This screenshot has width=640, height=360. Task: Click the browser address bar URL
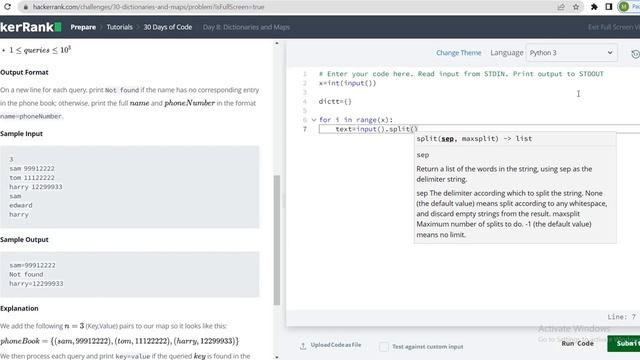click(149, 7)
